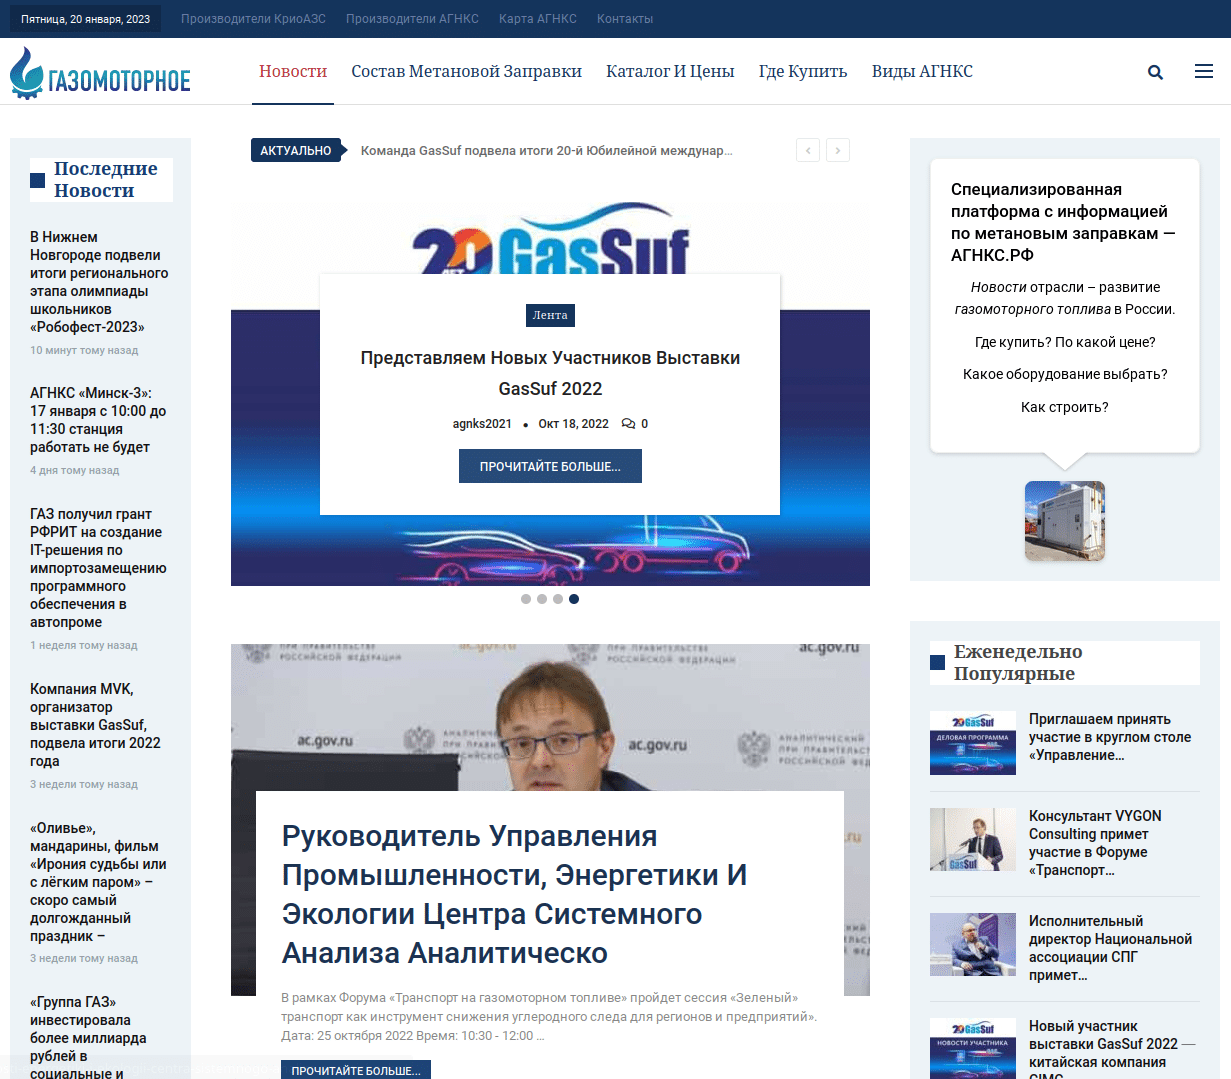Open popular post Приглашаем принять участие

[1110, 737]
